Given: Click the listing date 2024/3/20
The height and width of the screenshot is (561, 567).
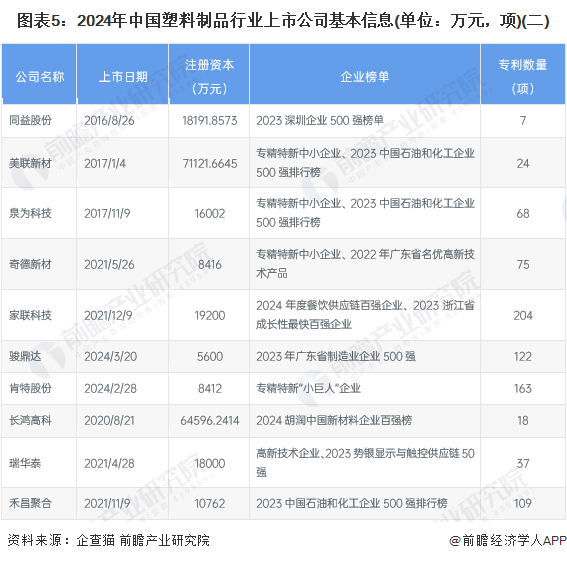Looking at the screenshot, I should click(x=111, y=356).
